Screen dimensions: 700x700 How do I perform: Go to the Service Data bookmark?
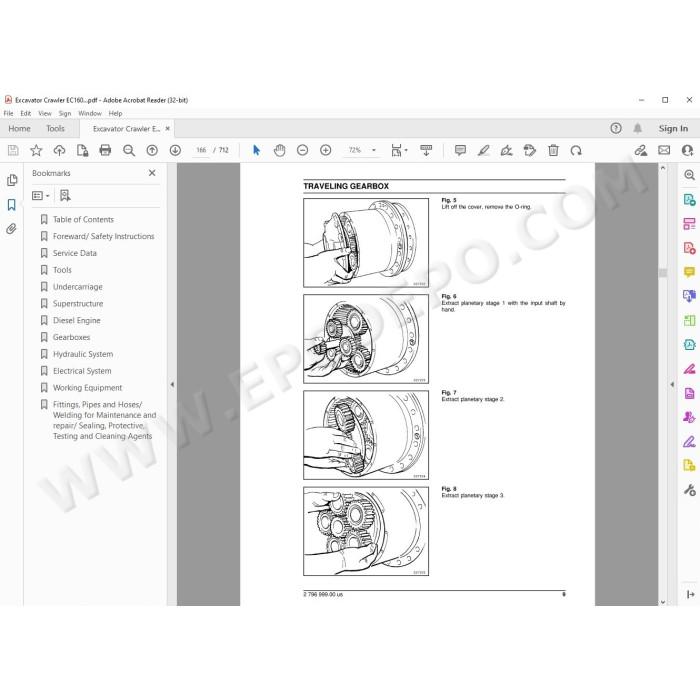[75, 253]
